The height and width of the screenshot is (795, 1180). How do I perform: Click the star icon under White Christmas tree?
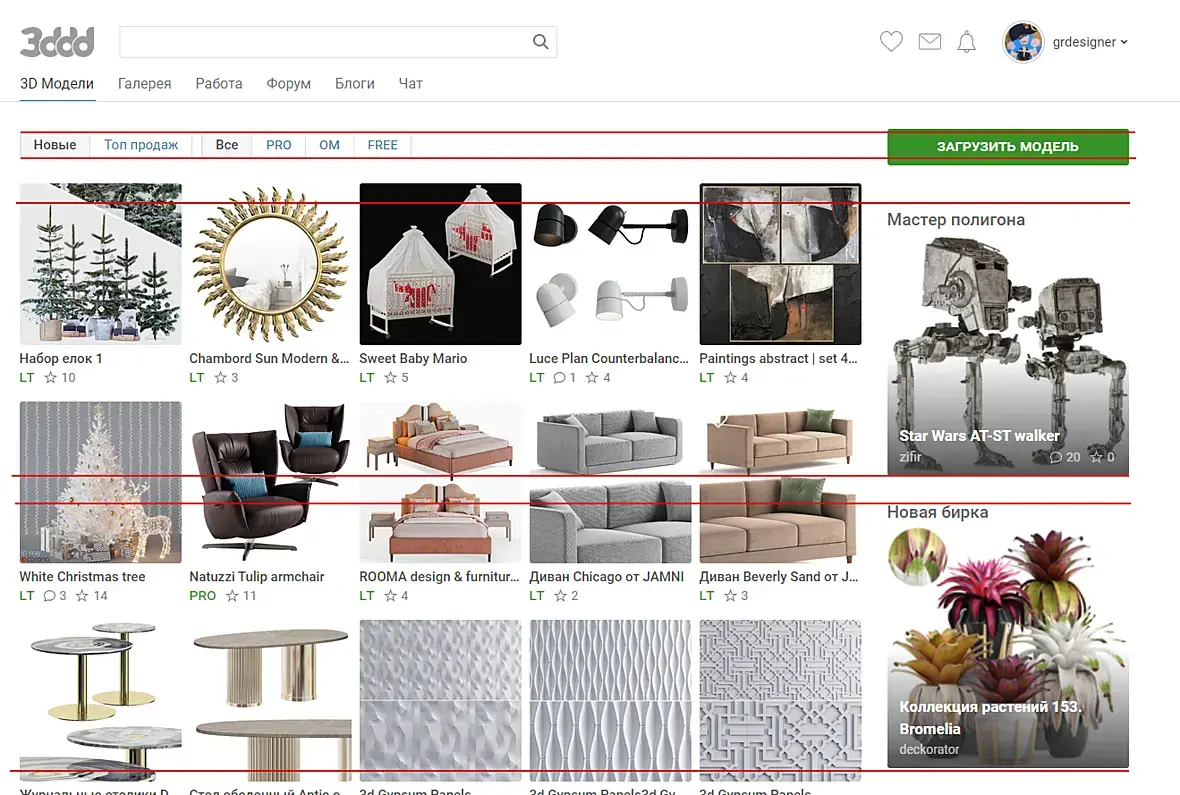tap(82, 595)
